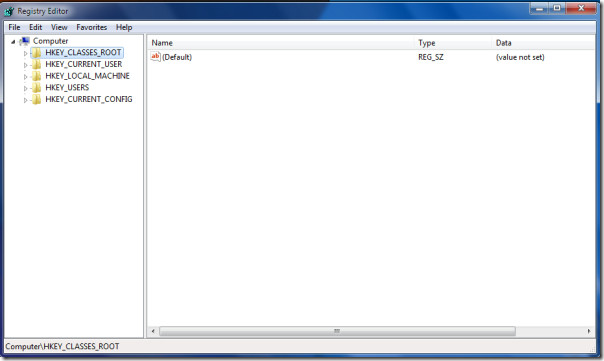604x361 pixels.
Task: Click the HKEY_CLASSES_ROOT folder icon
Action: pos(37,52)
